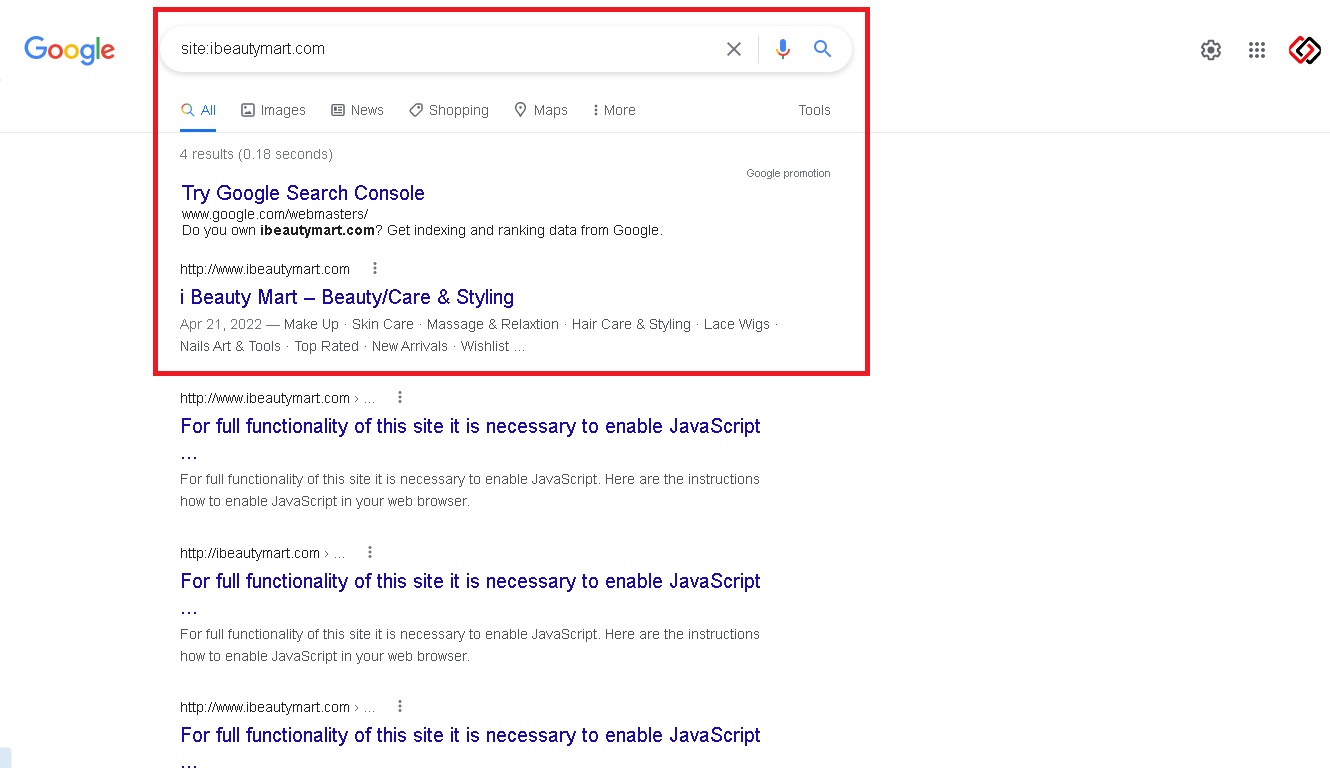Switch to the Images tab
The width and height of the screenshot is (1330, 768).
(x=273, y=110)
